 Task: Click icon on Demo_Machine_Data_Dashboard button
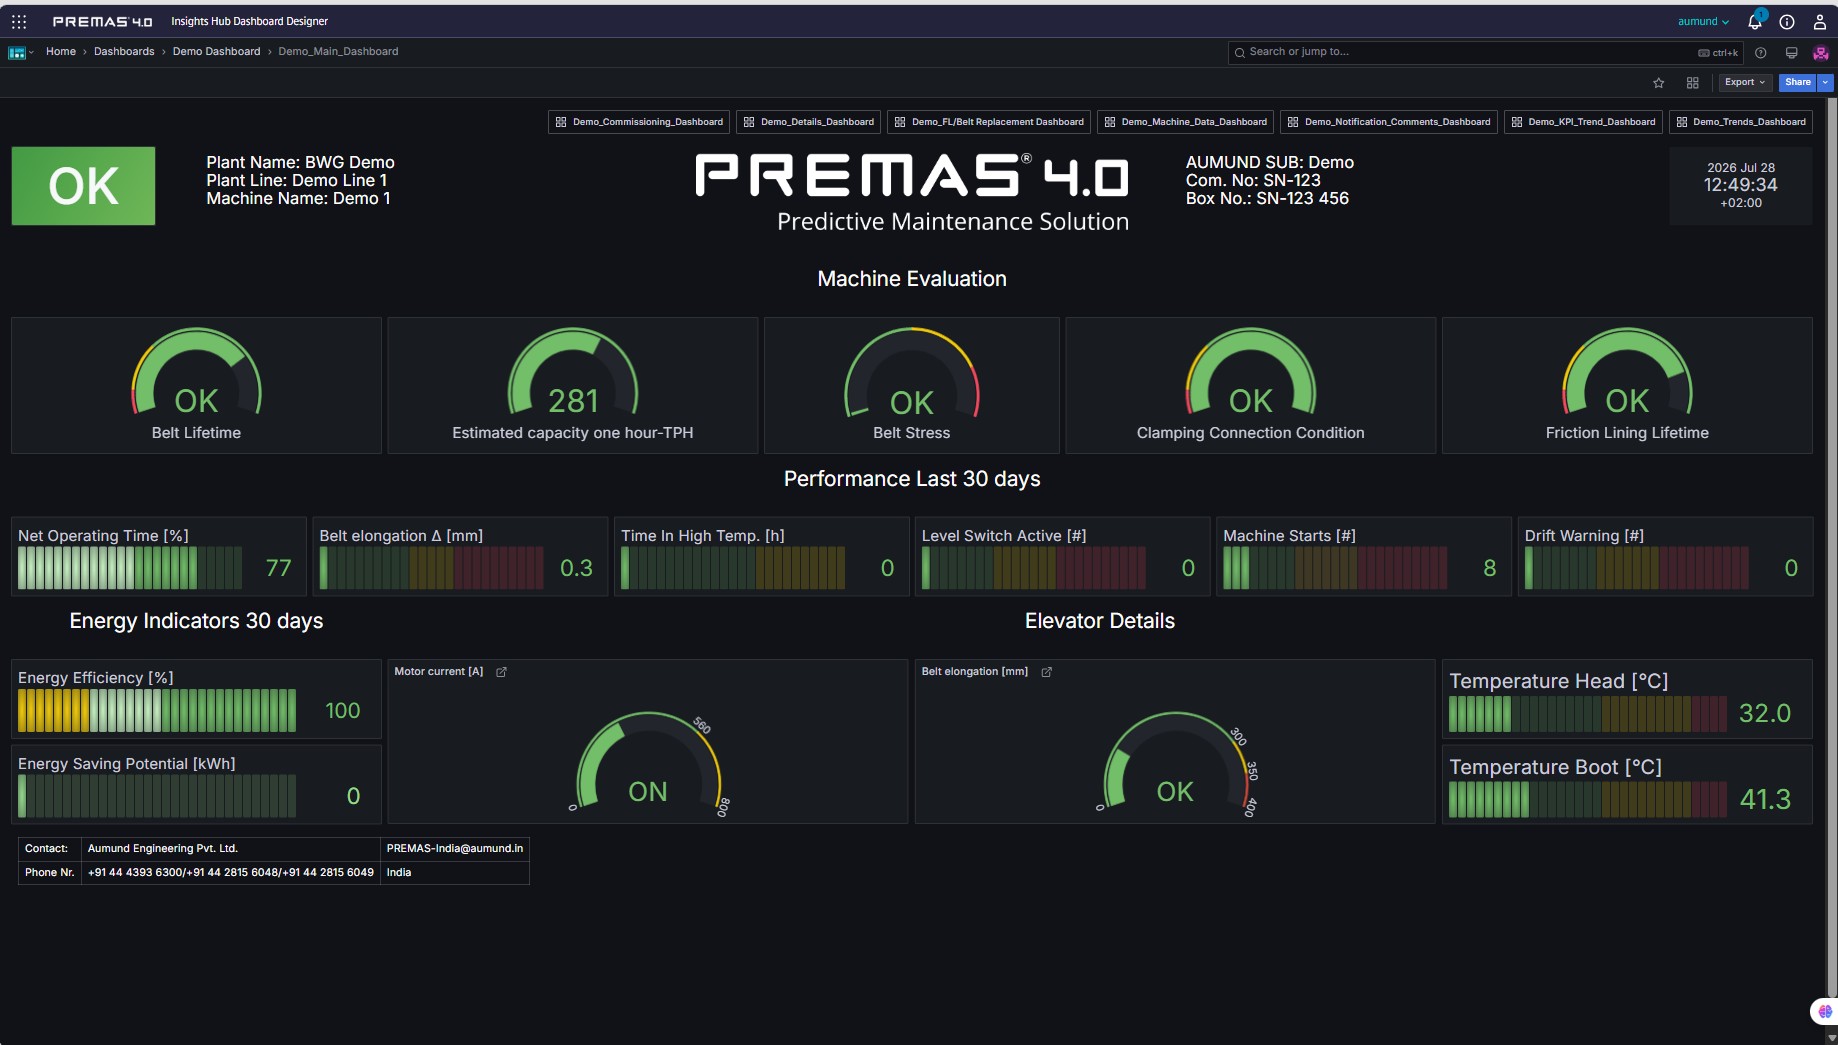point(1110,122)
